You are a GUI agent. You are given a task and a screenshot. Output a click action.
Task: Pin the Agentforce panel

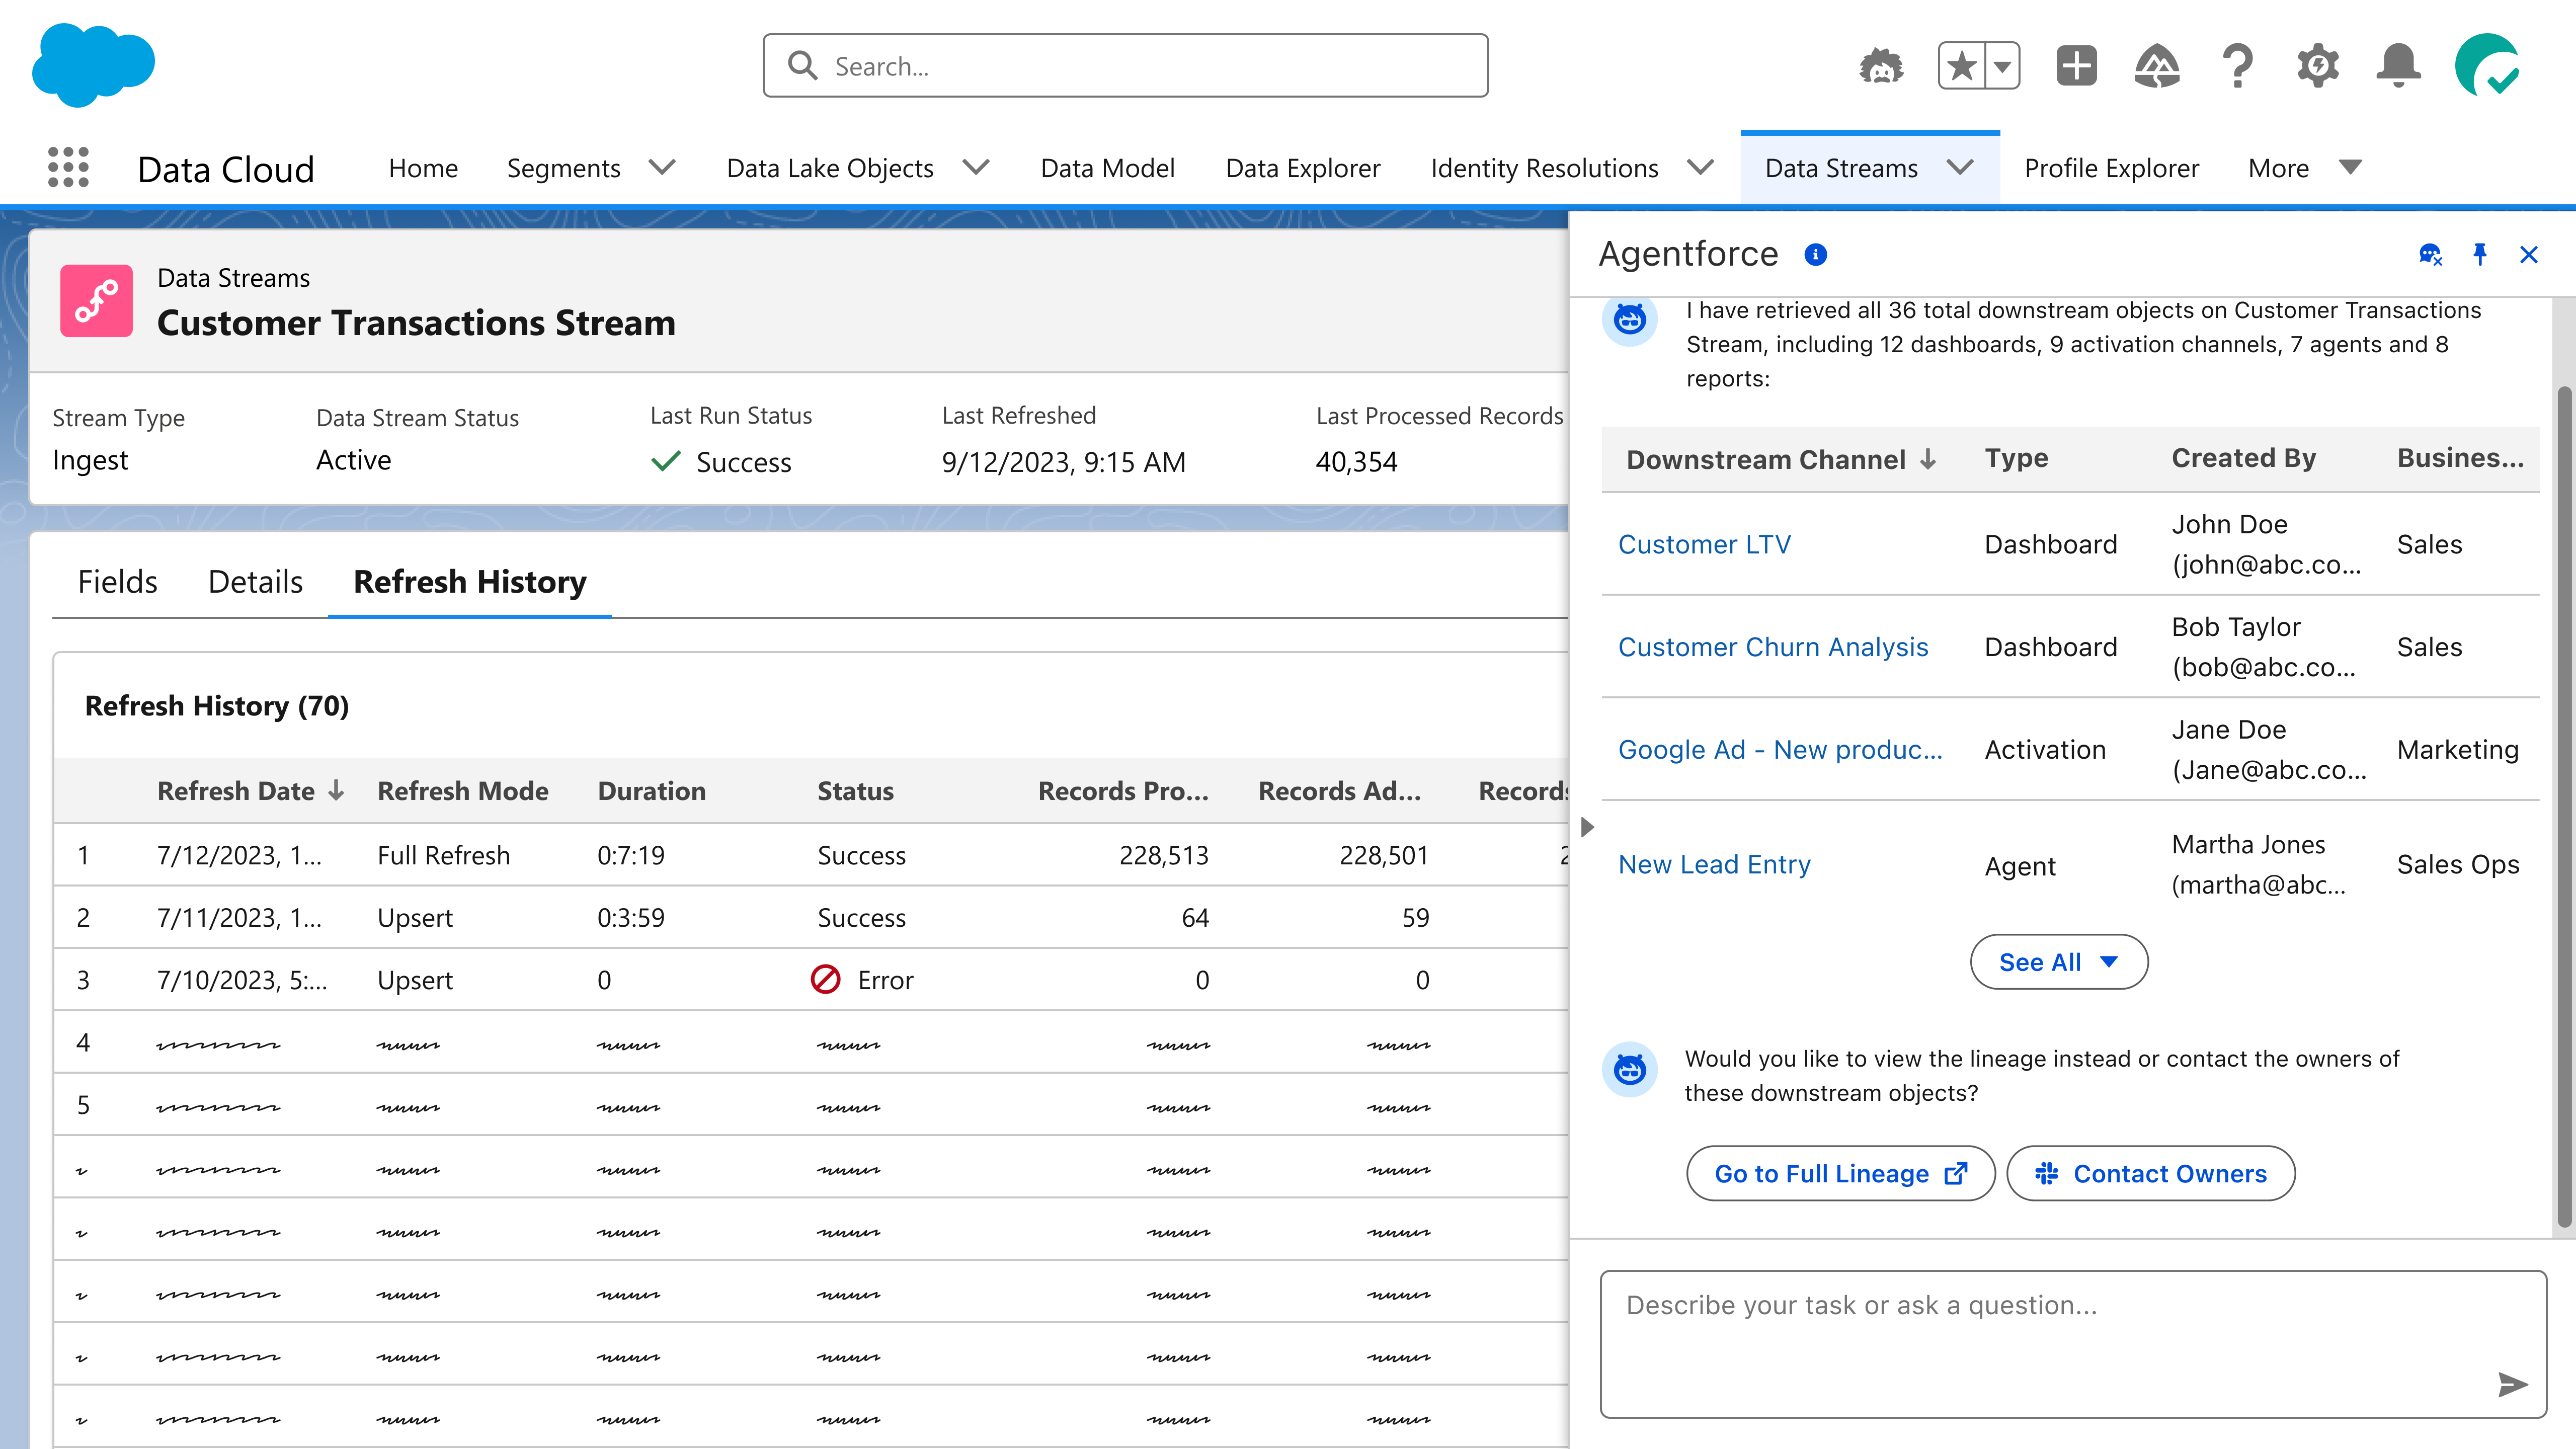coord(2480,254)
